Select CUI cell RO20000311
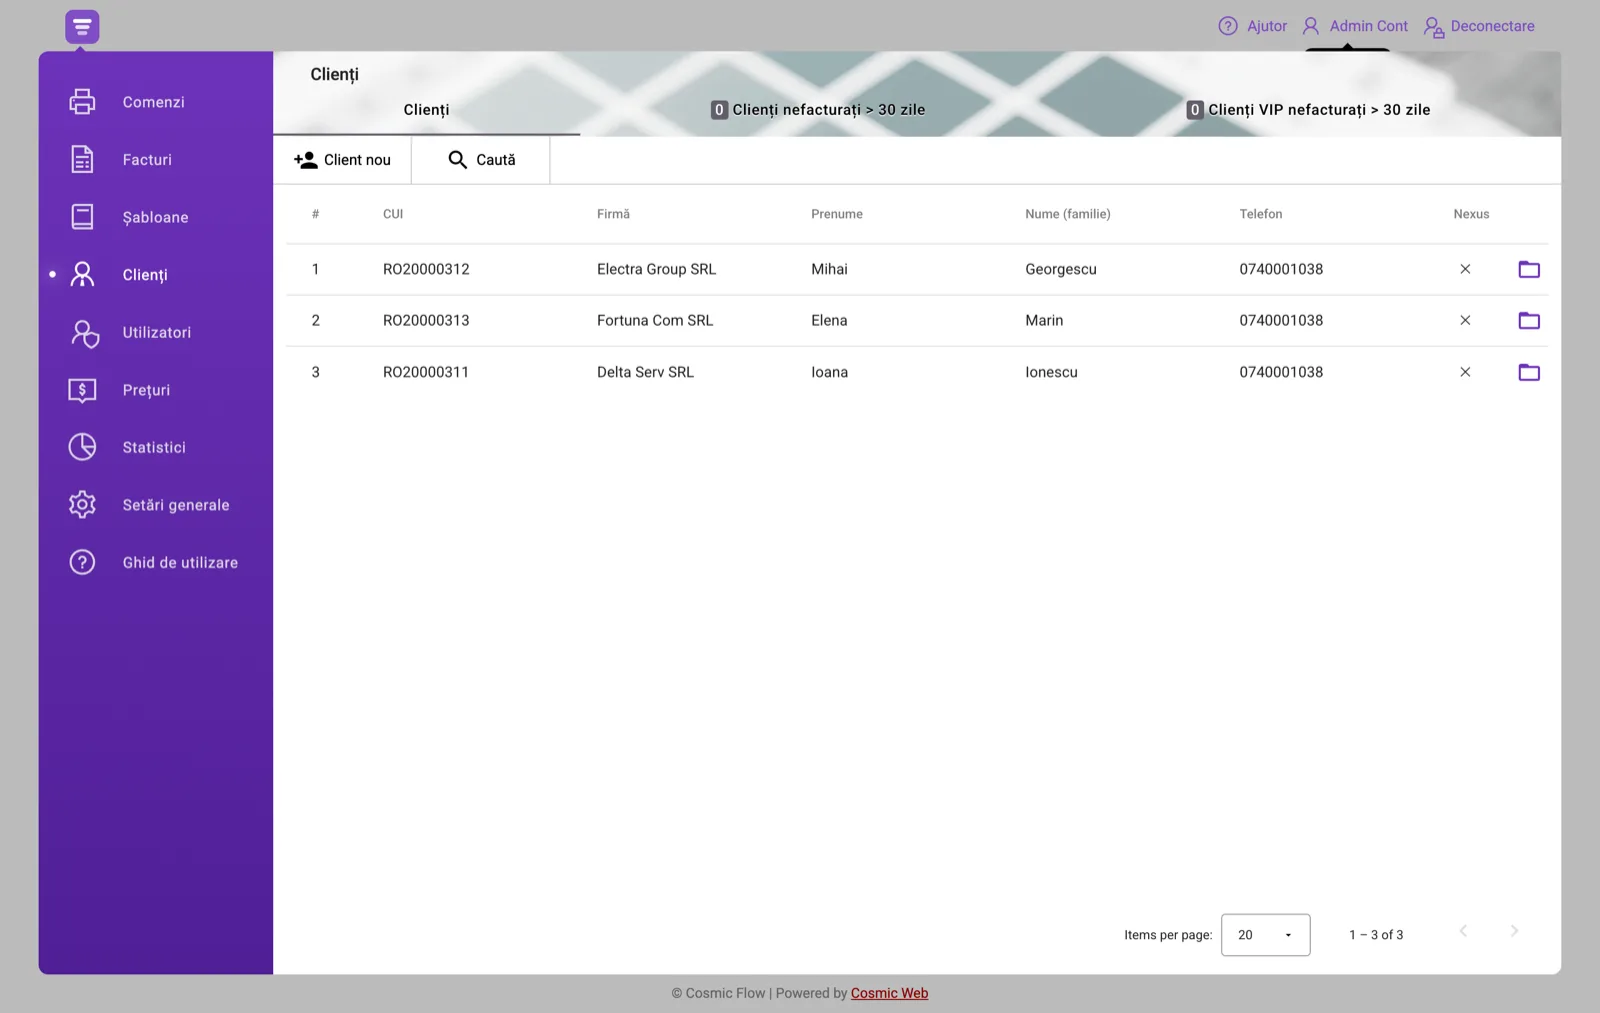 pos(426,372)
